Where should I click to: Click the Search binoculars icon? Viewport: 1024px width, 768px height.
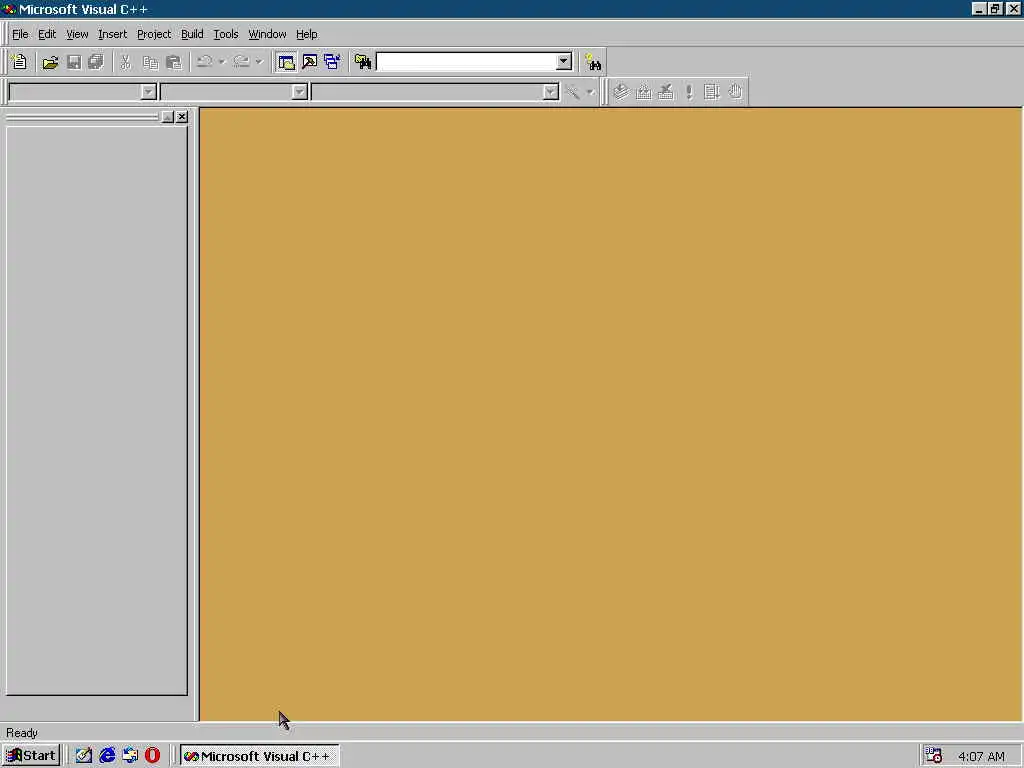coord(593,62)
